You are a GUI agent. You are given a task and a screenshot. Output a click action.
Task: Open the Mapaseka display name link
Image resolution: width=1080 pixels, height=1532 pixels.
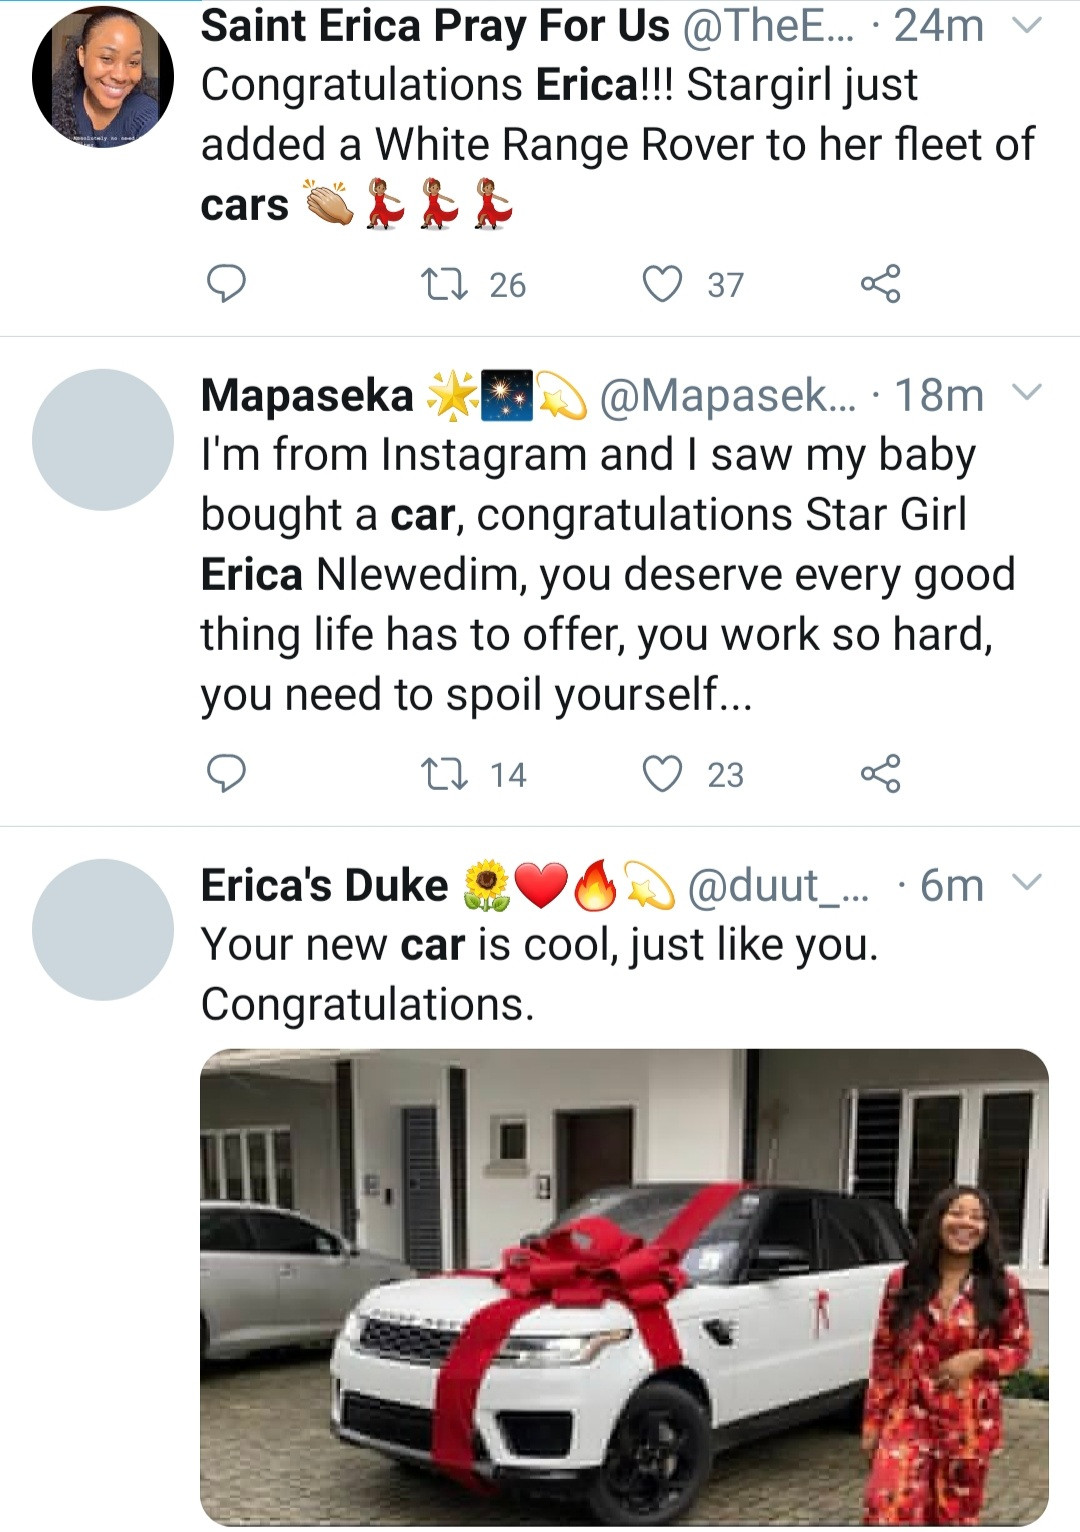tap(307, 395)
